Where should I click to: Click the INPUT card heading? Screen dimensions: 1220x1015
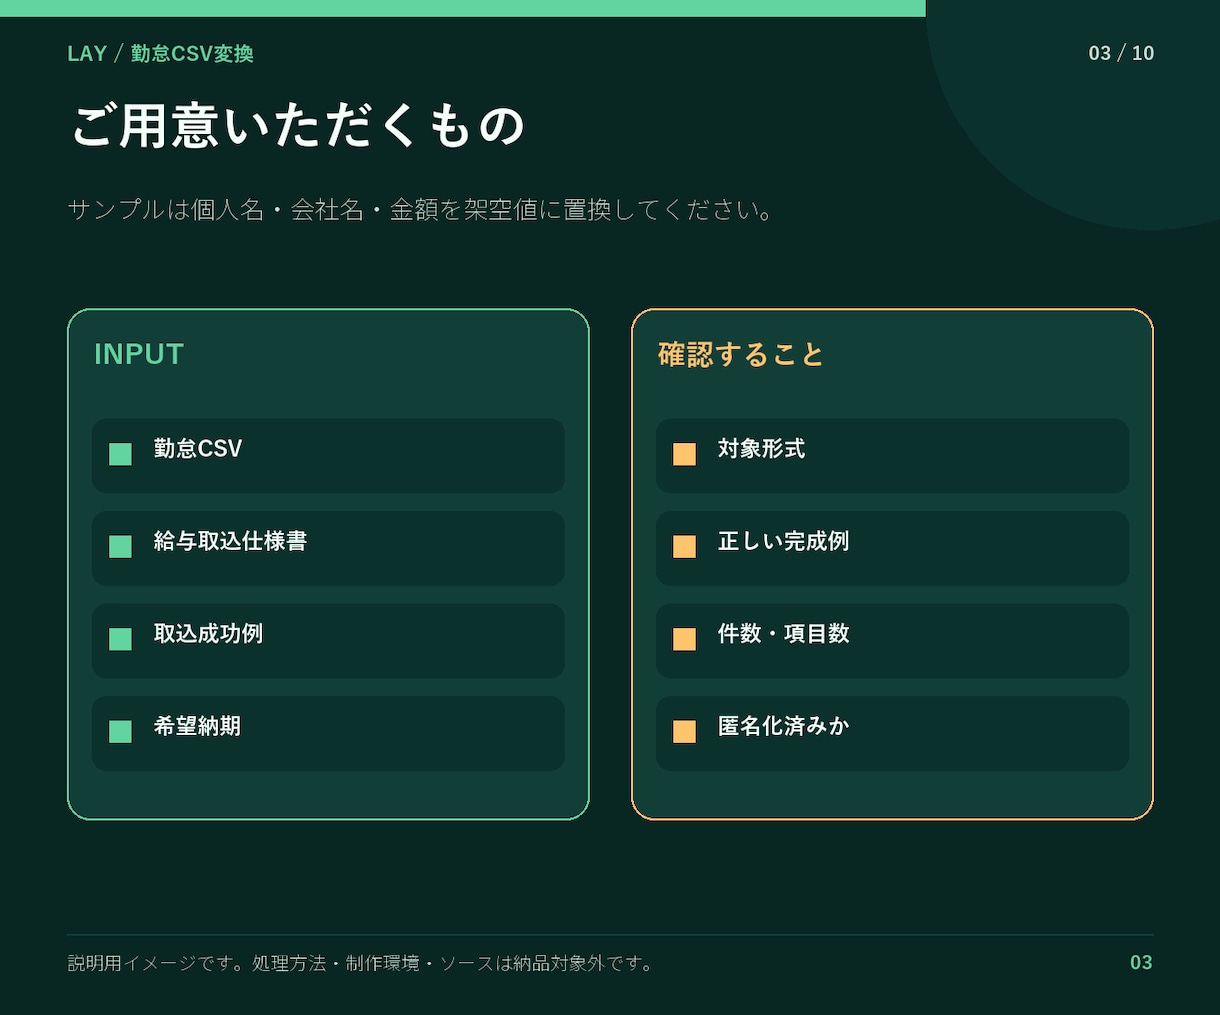(x=139, y=354)
